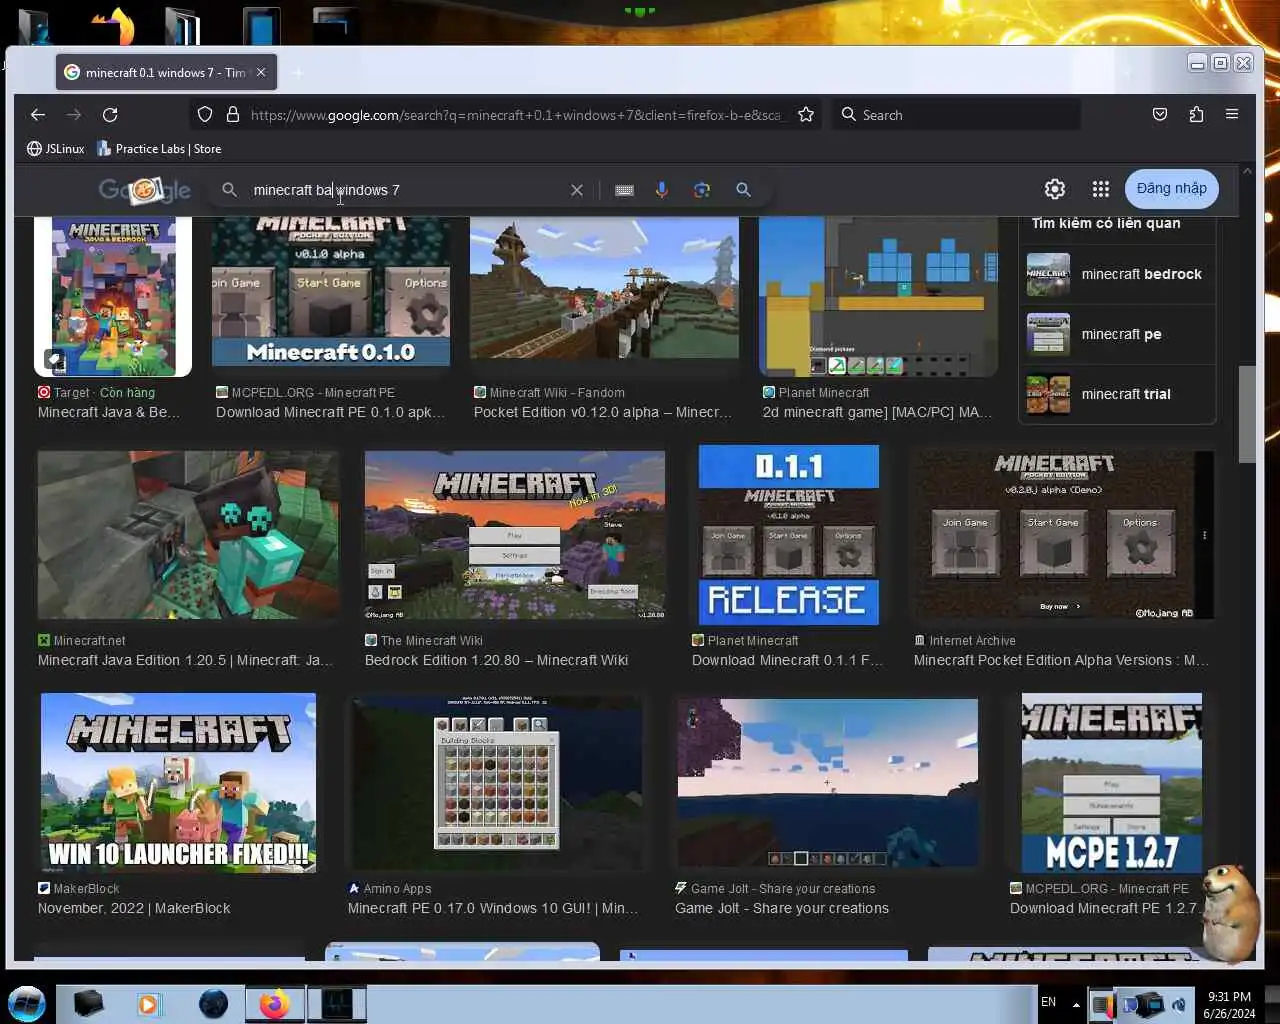The height and width of the screenshot is (1024, 1280).
Task: Click November, 2022 | MakerBlock title
Action: [x=134, y=908]
